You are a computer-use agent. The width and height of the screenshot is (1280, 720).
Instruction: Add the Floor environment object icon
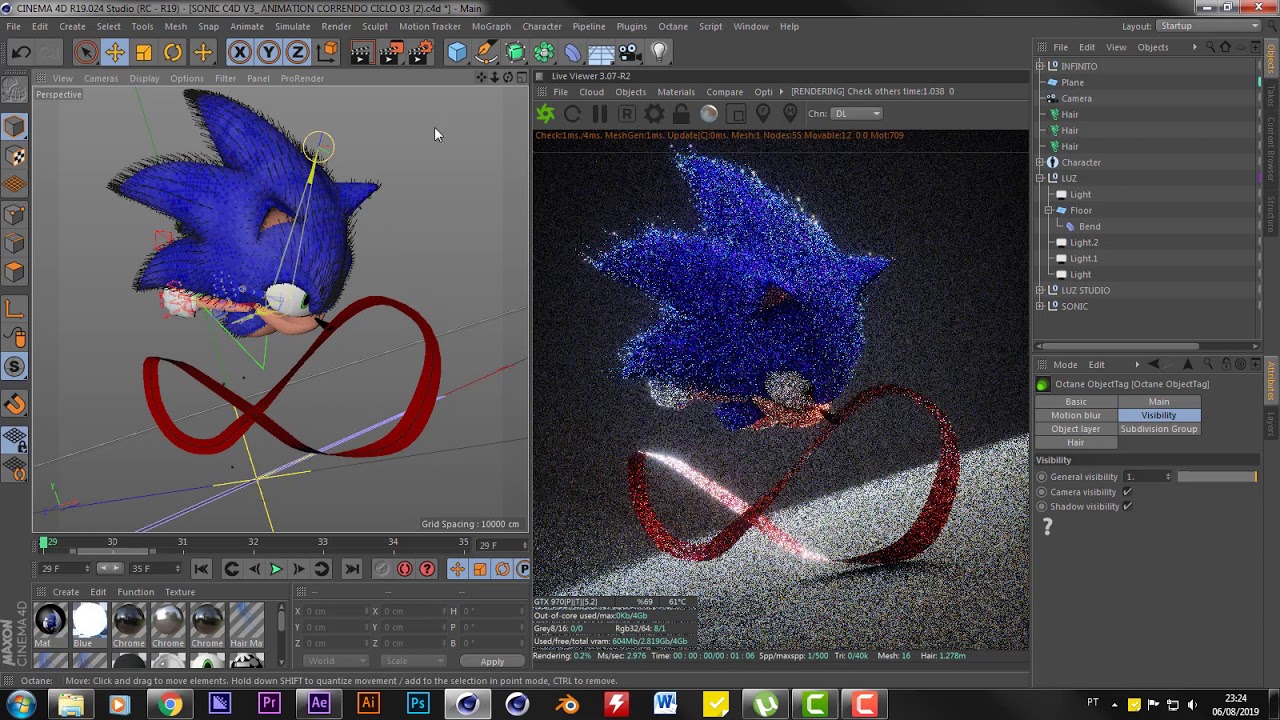601,52
